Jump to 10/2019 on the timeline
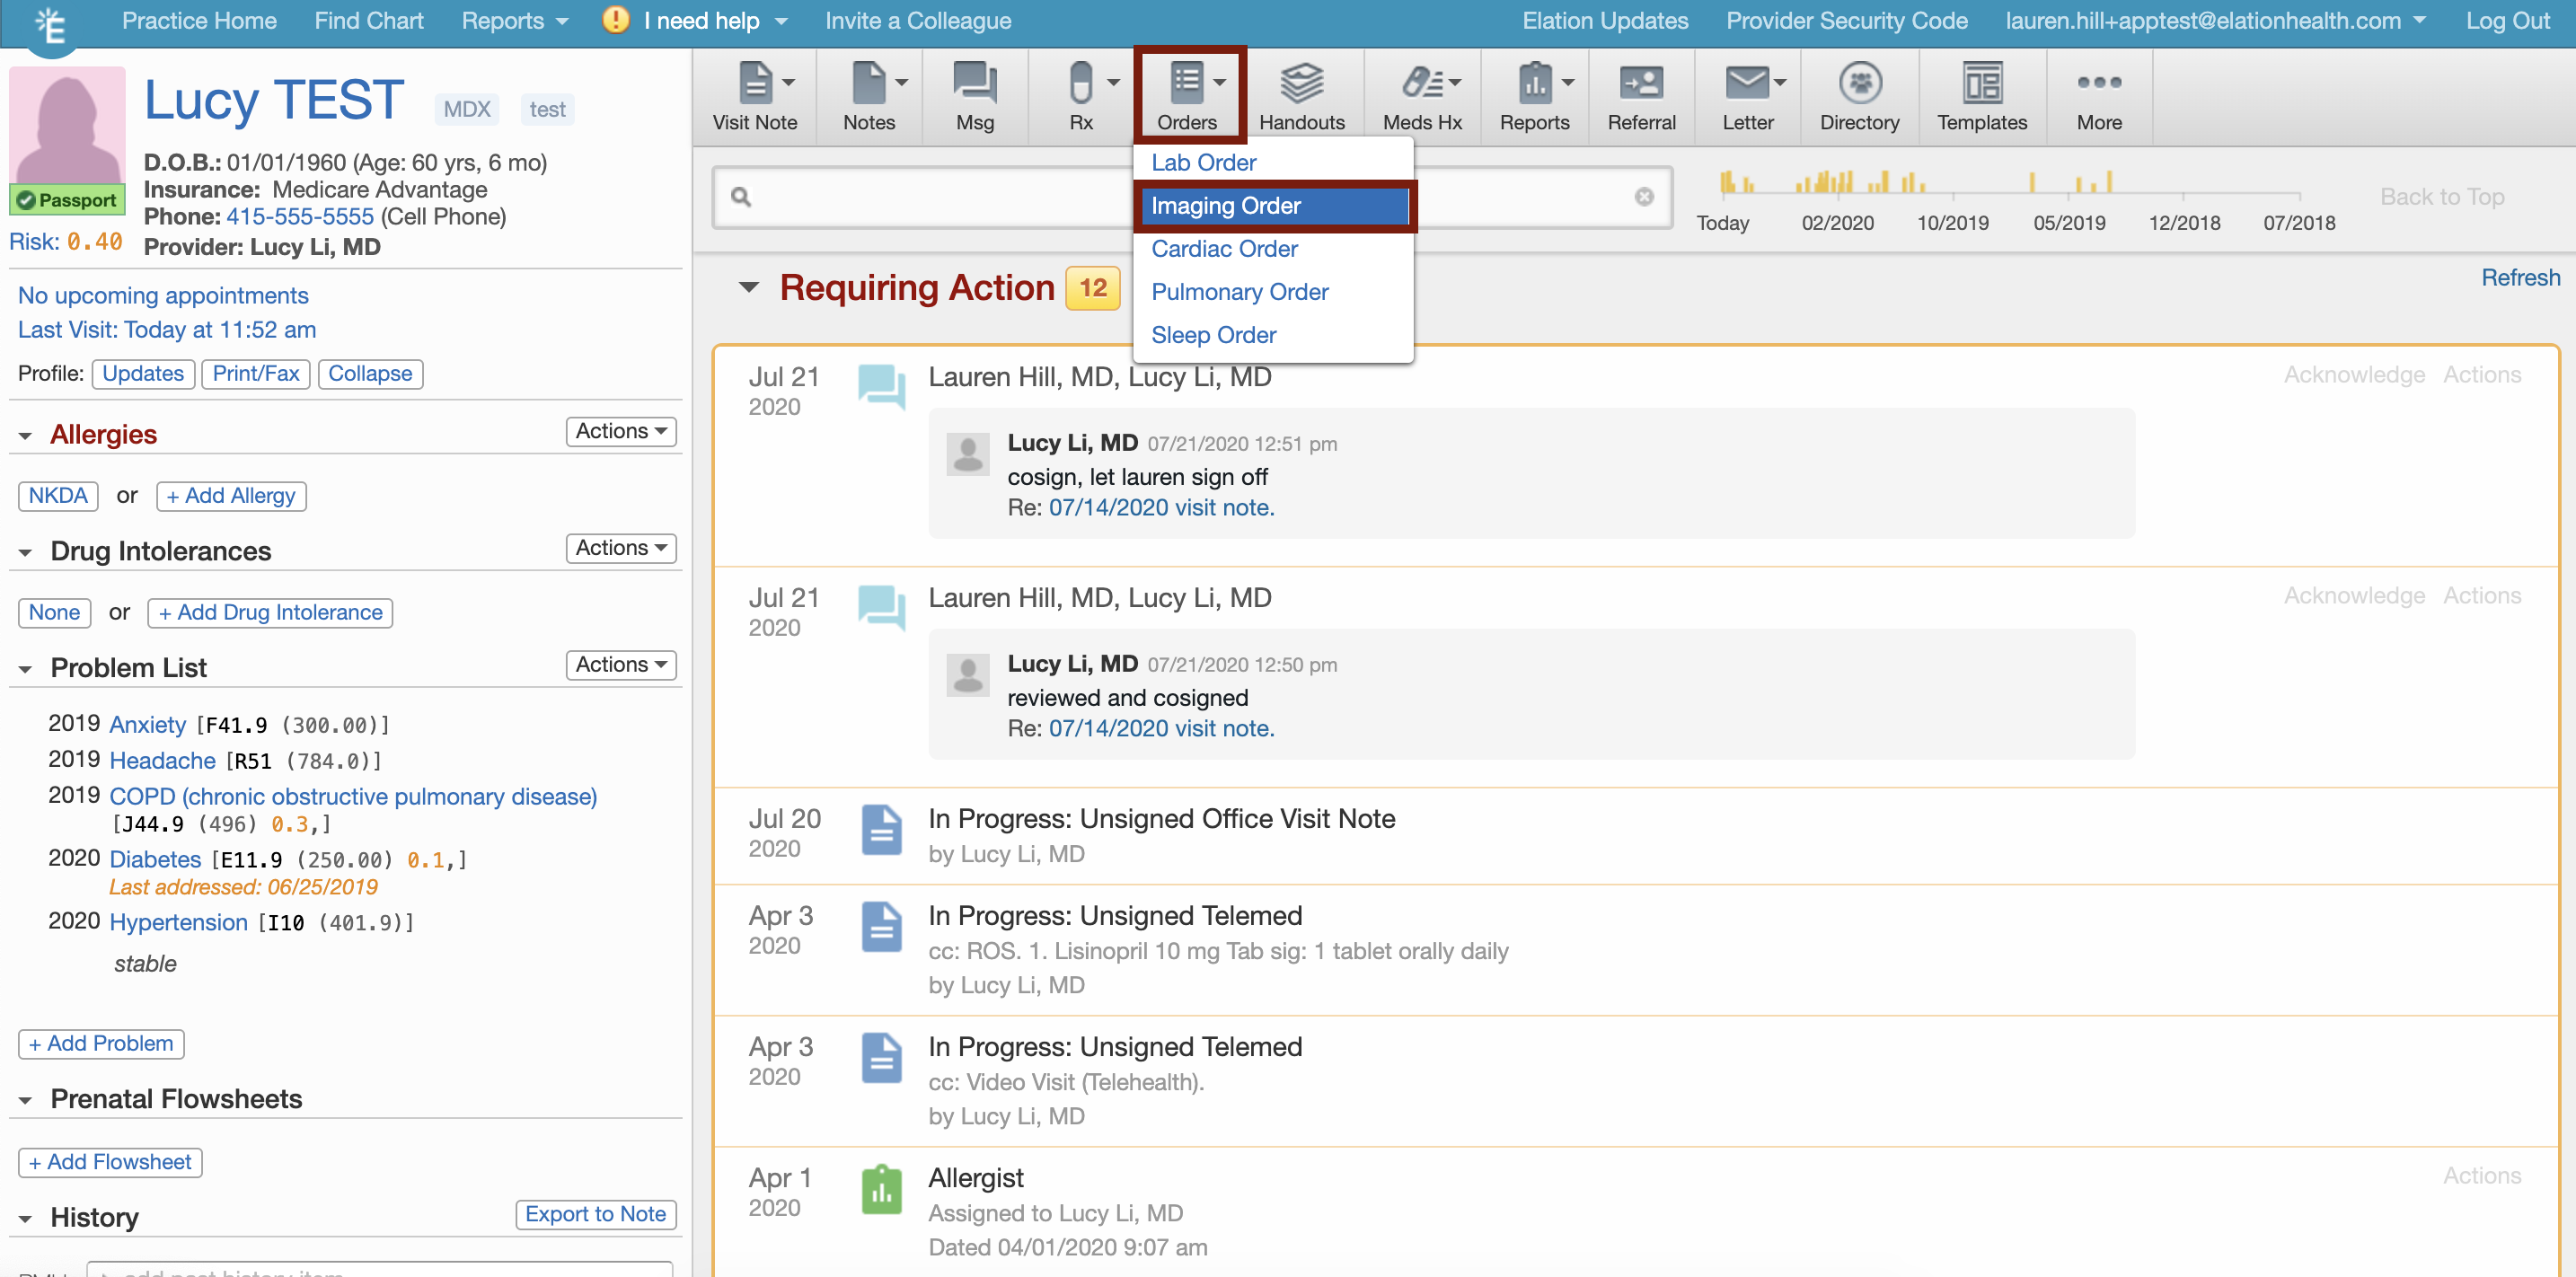Screen dimensions: 2576x1277 [x=1952, y=223]
